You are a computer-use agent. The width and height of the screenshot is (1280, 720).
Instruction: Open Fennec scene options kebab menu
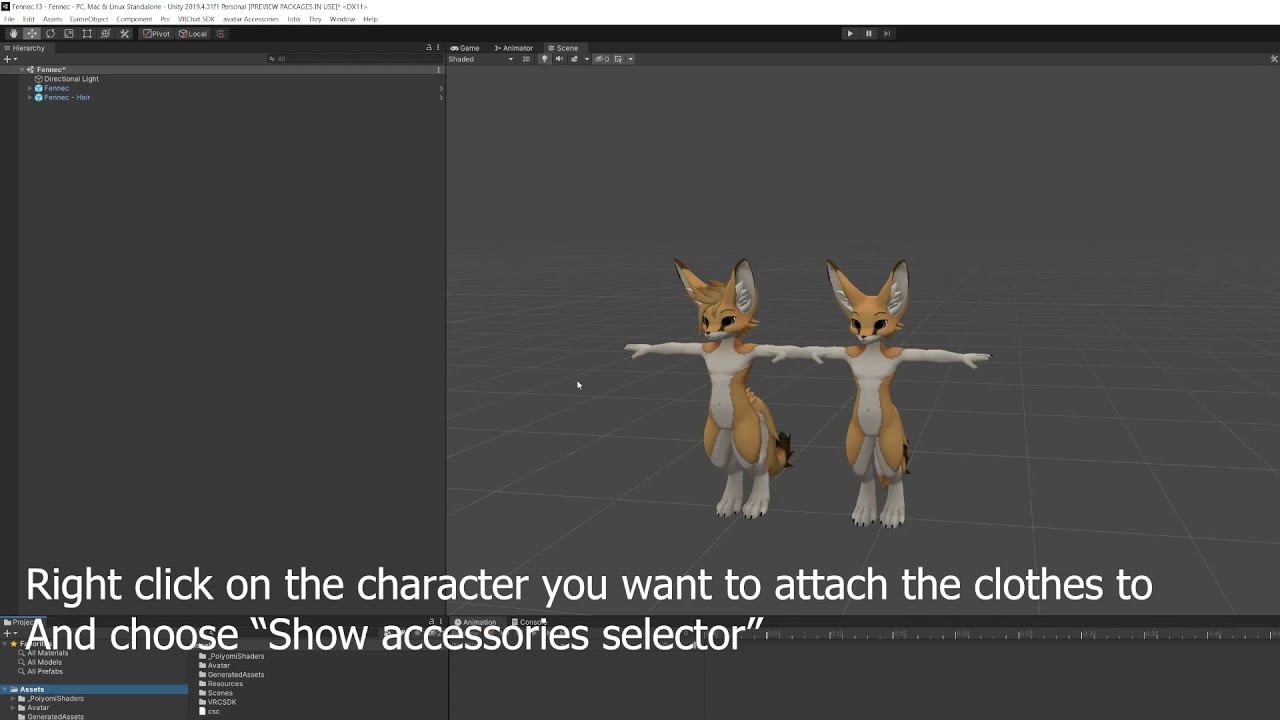coord(439,70)
